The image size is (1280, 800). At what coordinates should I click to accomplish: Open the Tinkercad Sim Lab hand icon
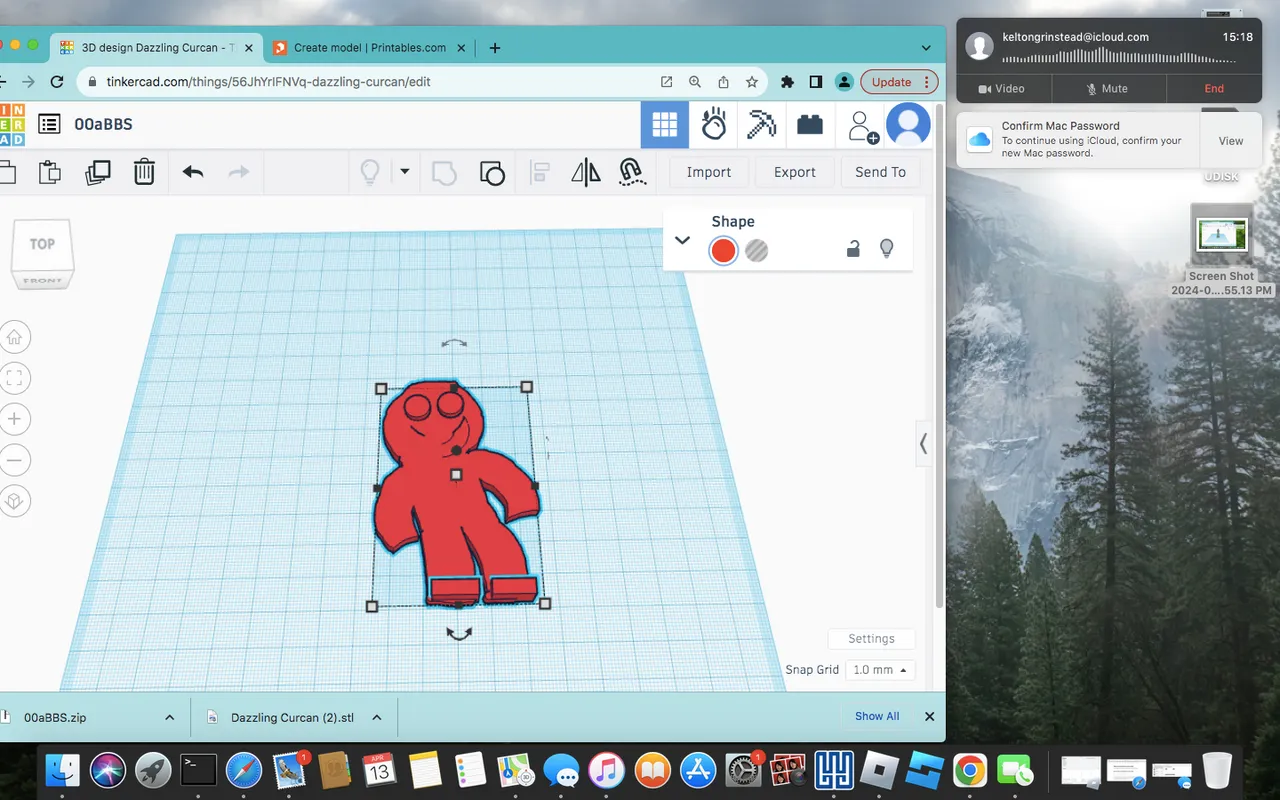(x=714, y=124)
